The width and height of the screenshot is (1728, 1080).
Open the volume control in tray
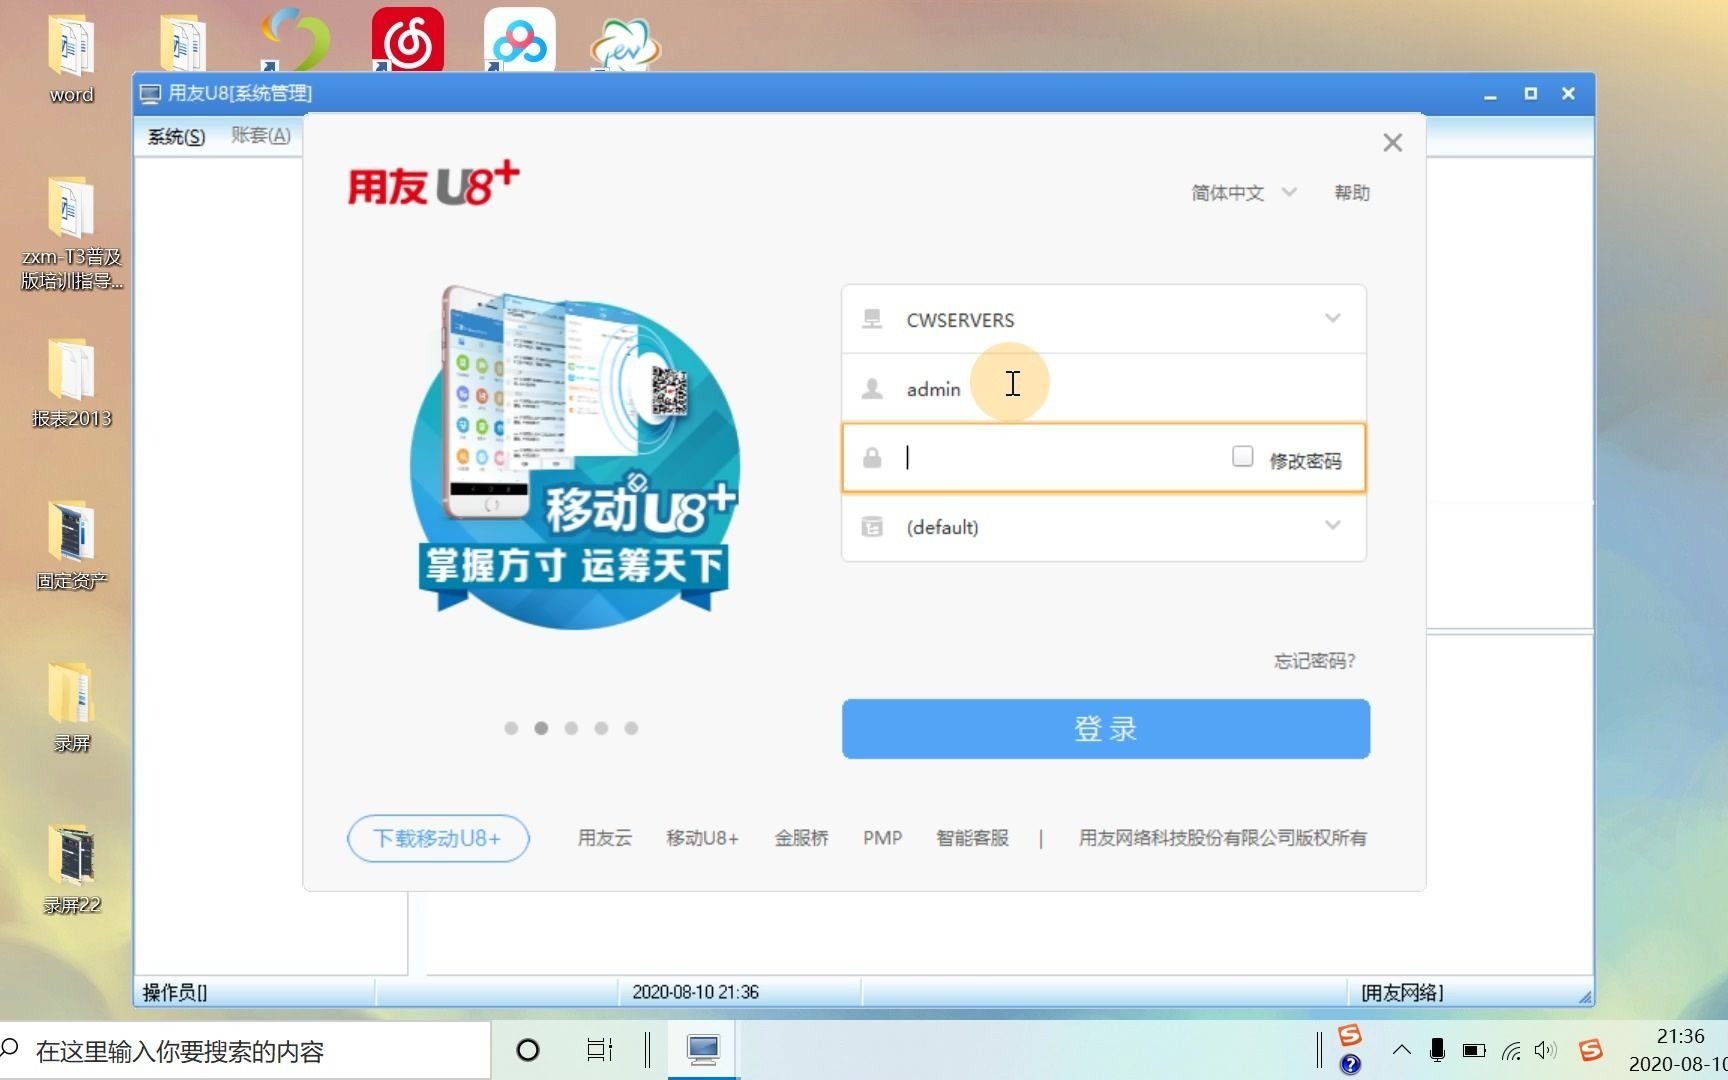(1545, 1050)
